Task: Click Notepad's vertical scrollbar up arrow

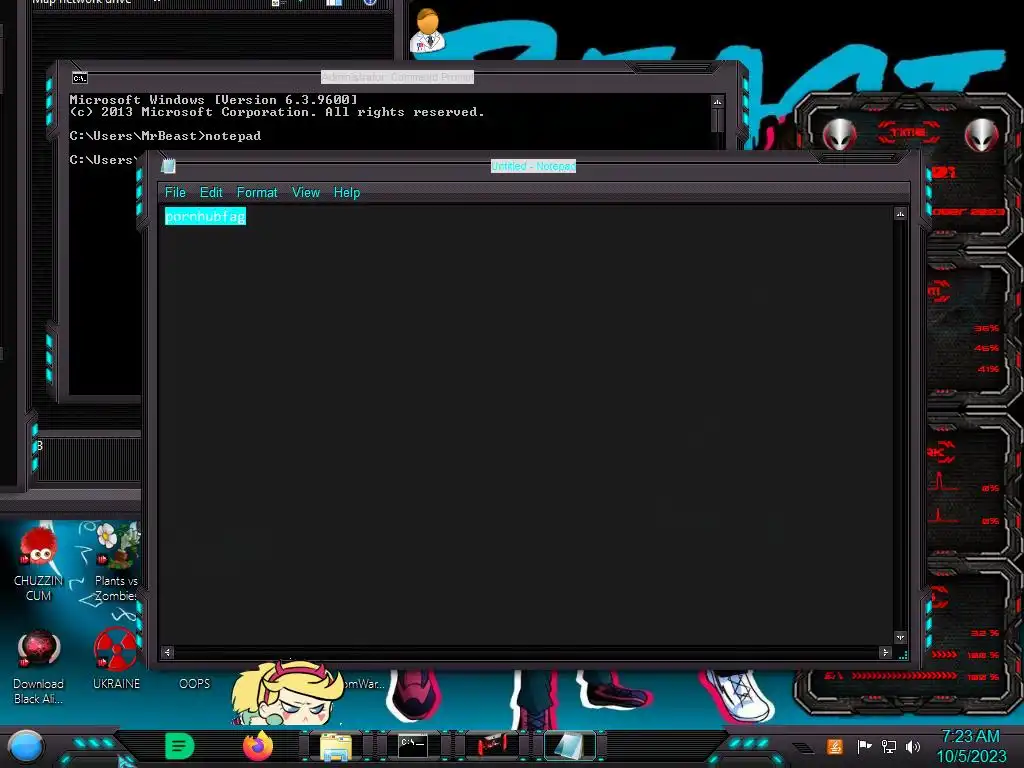Action: [900, 214]
